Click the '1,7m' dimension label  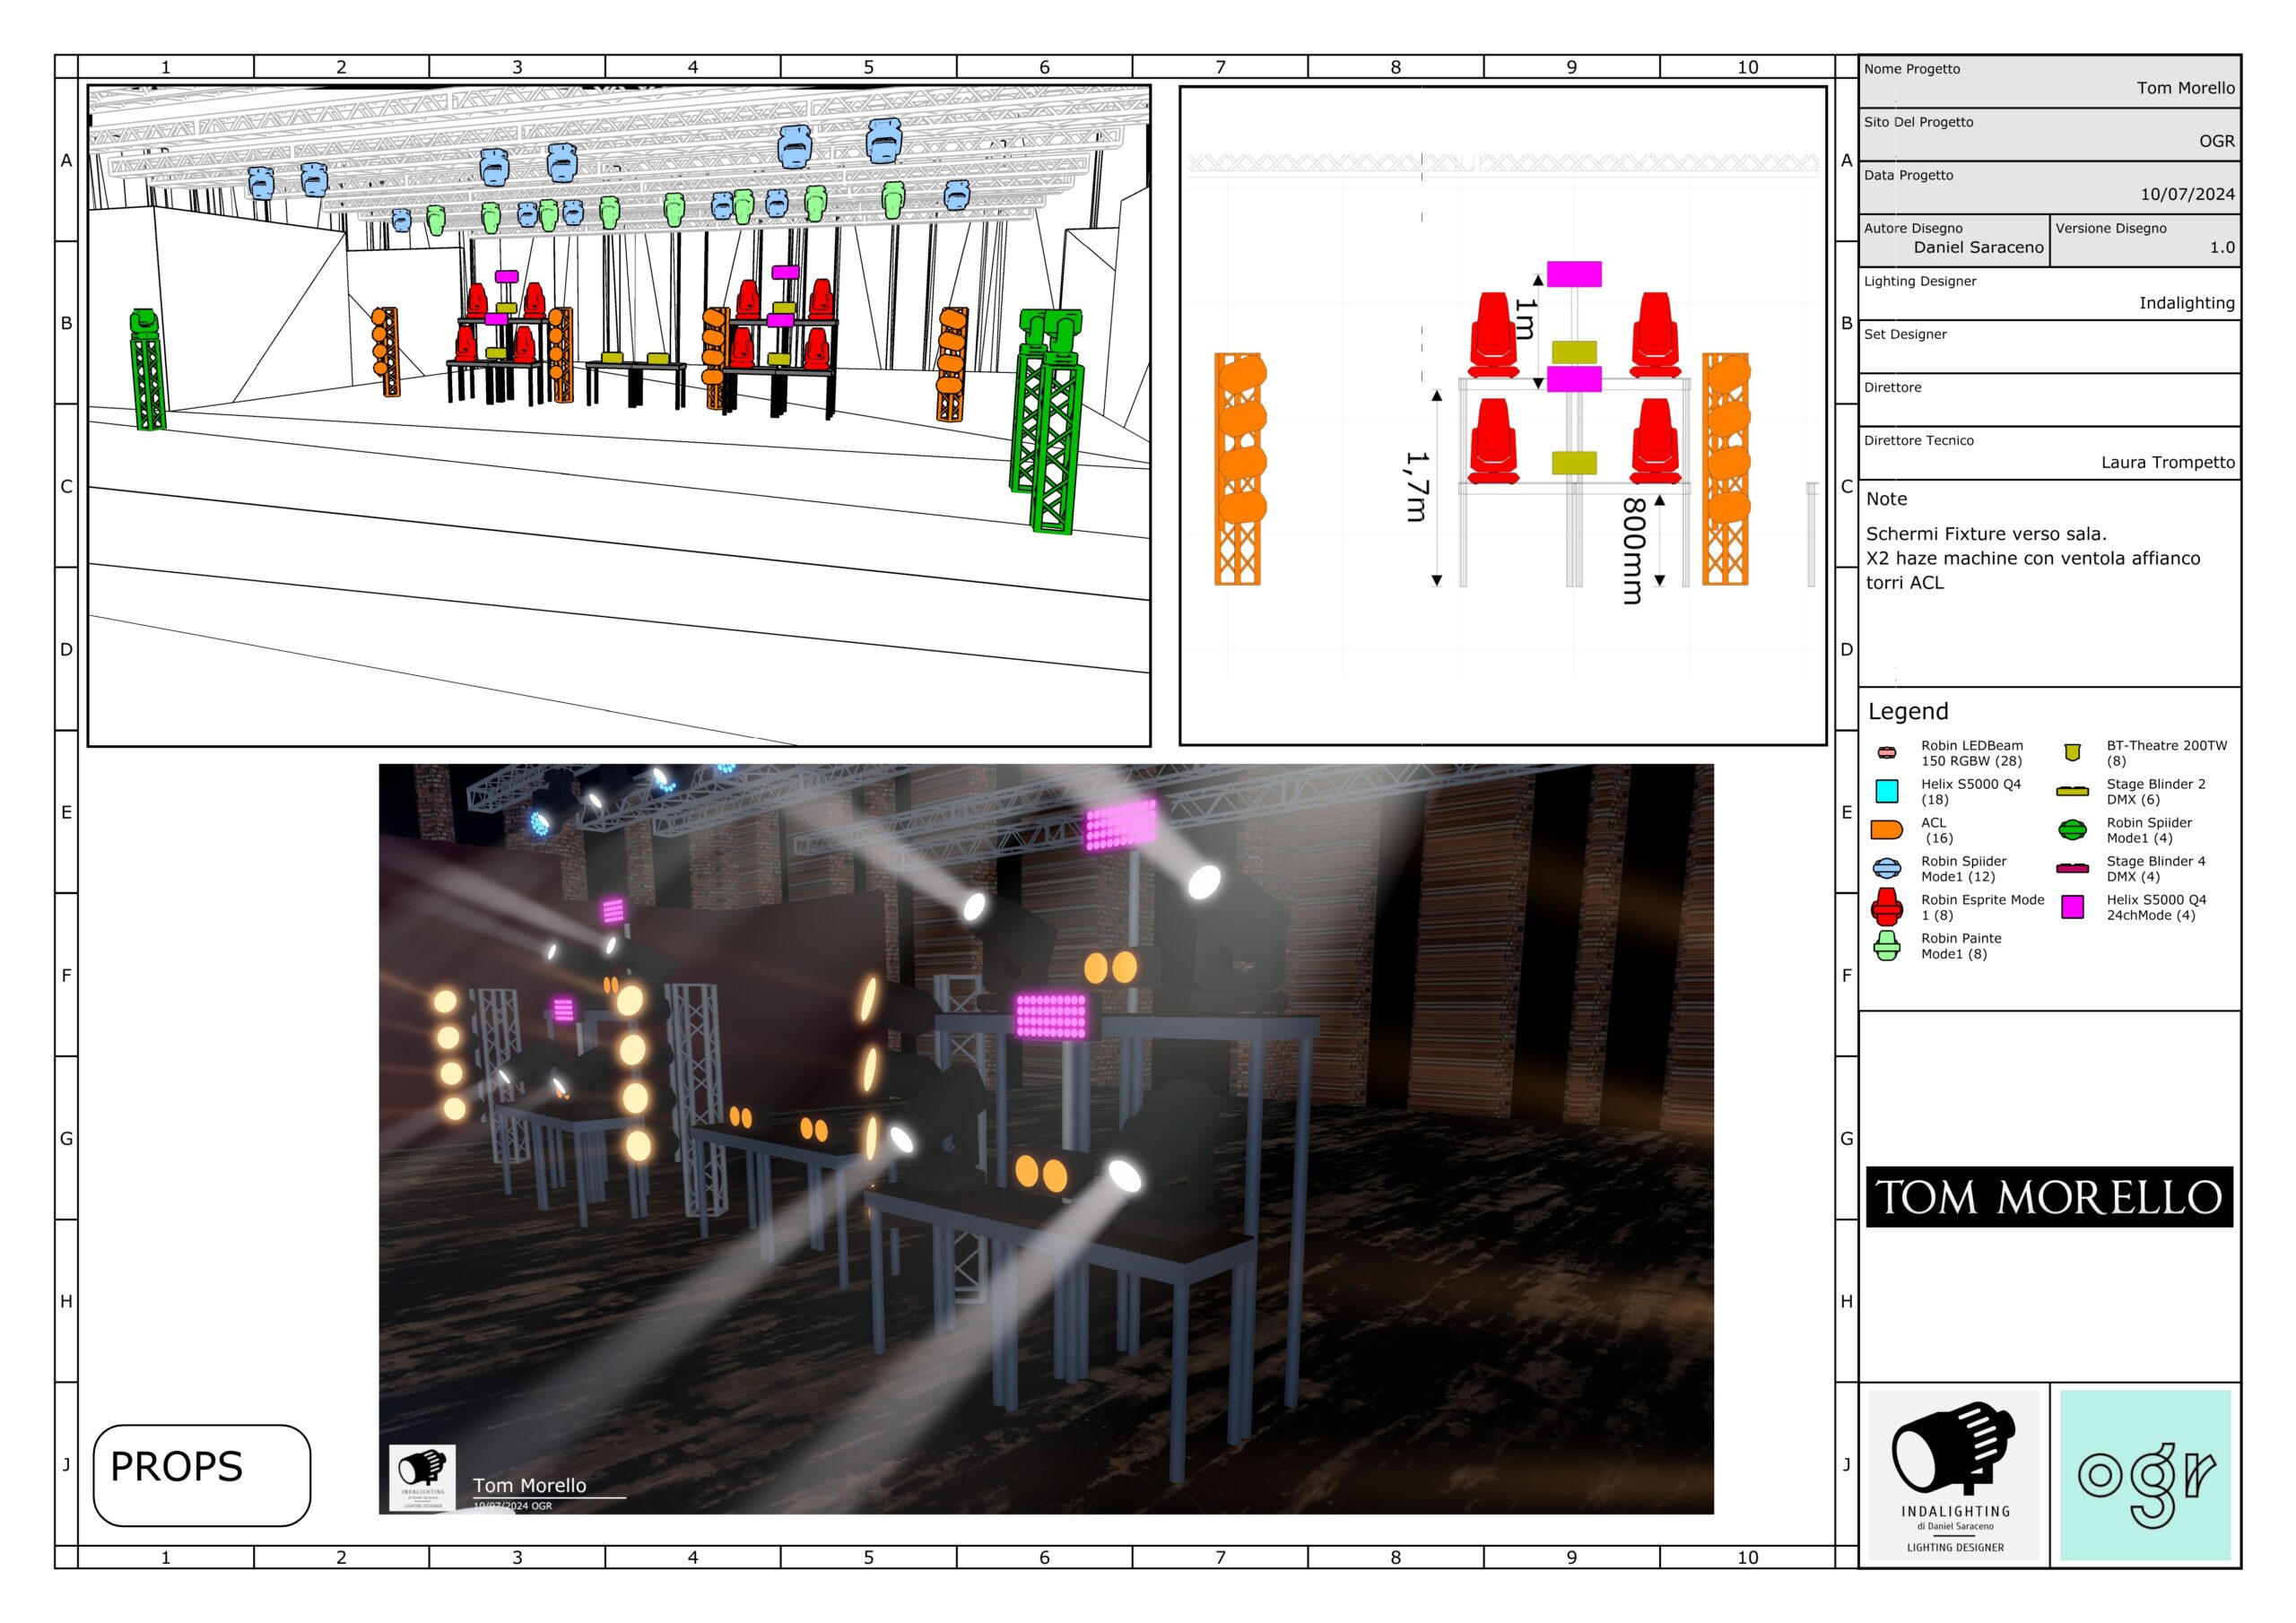point(1417,486)
